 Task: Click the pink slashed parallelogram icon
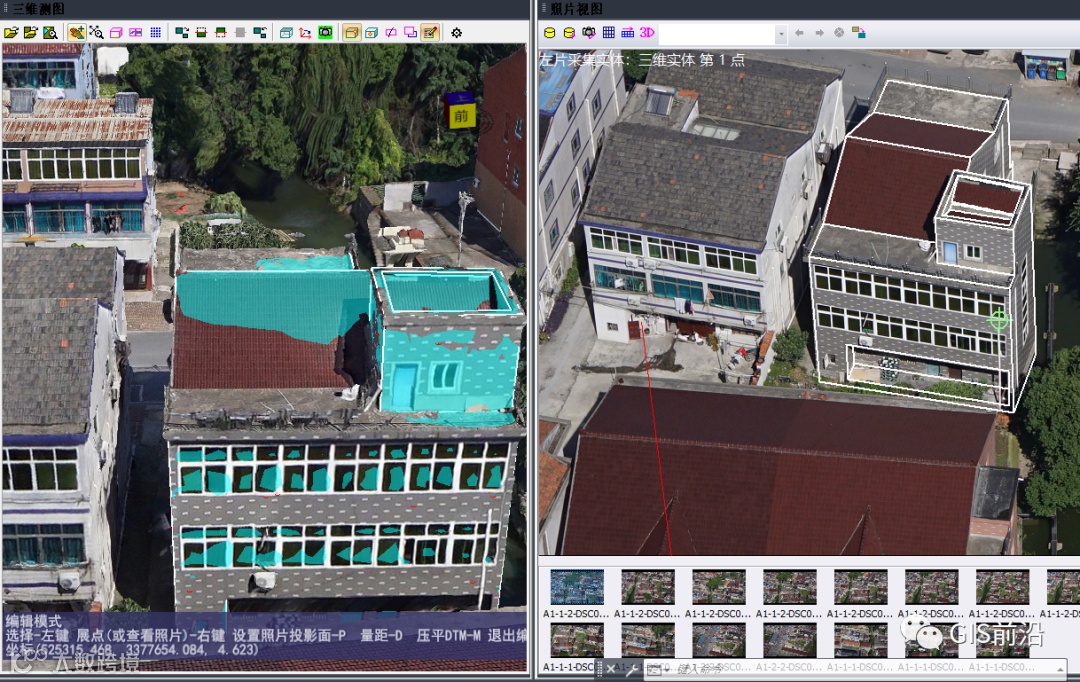(x=391, y=32)
